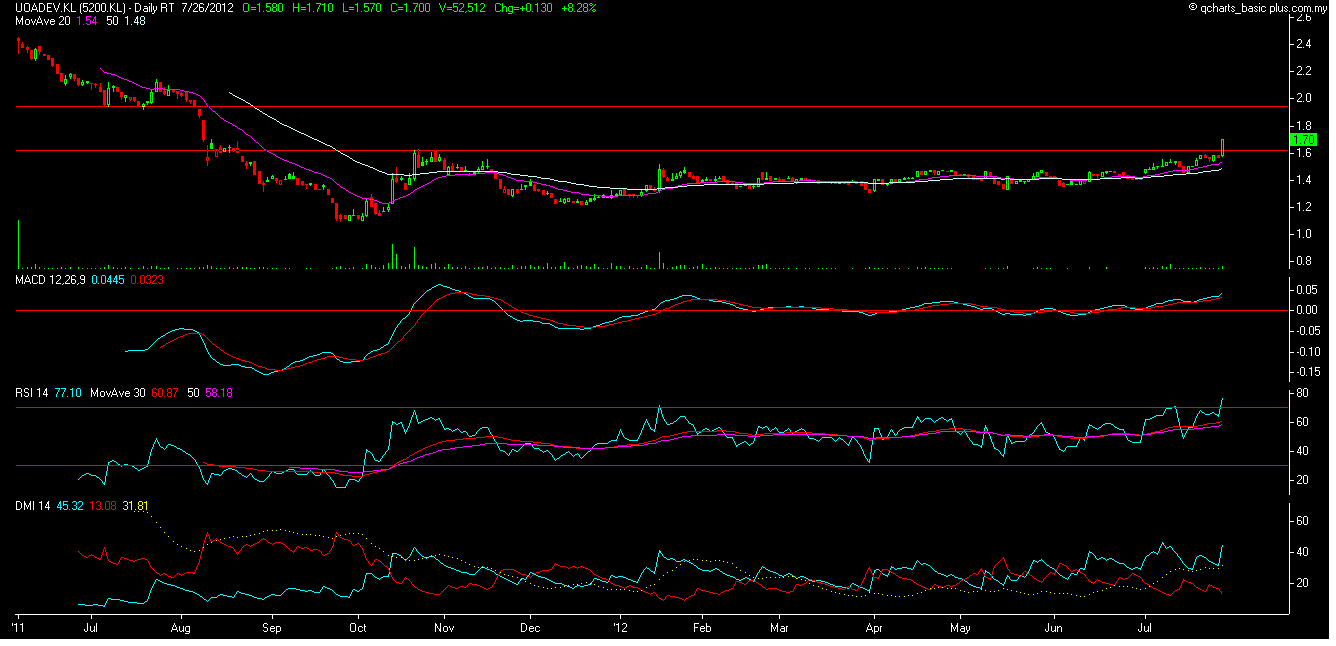Select the O=1.580 open value

pyautogui.click(x=265, y=7)
